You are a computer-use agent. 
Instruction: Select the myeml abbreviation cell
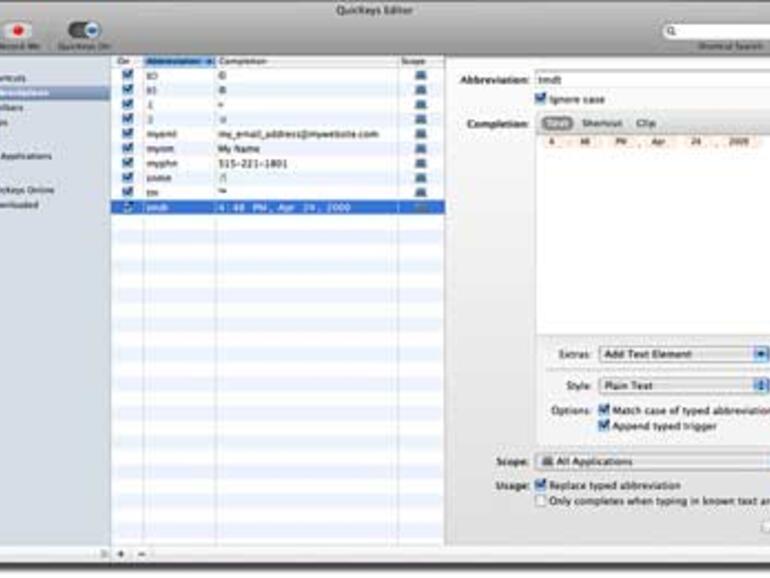tap(180, 134)
